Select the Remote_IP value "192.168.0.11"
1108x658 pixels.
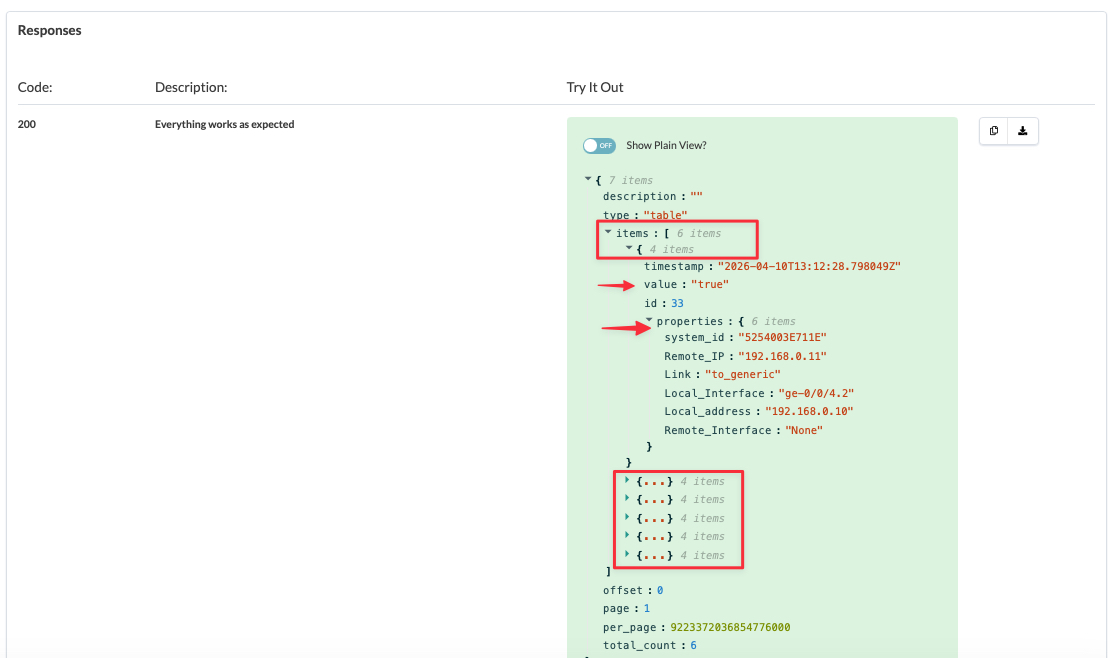tap(782, 356)
